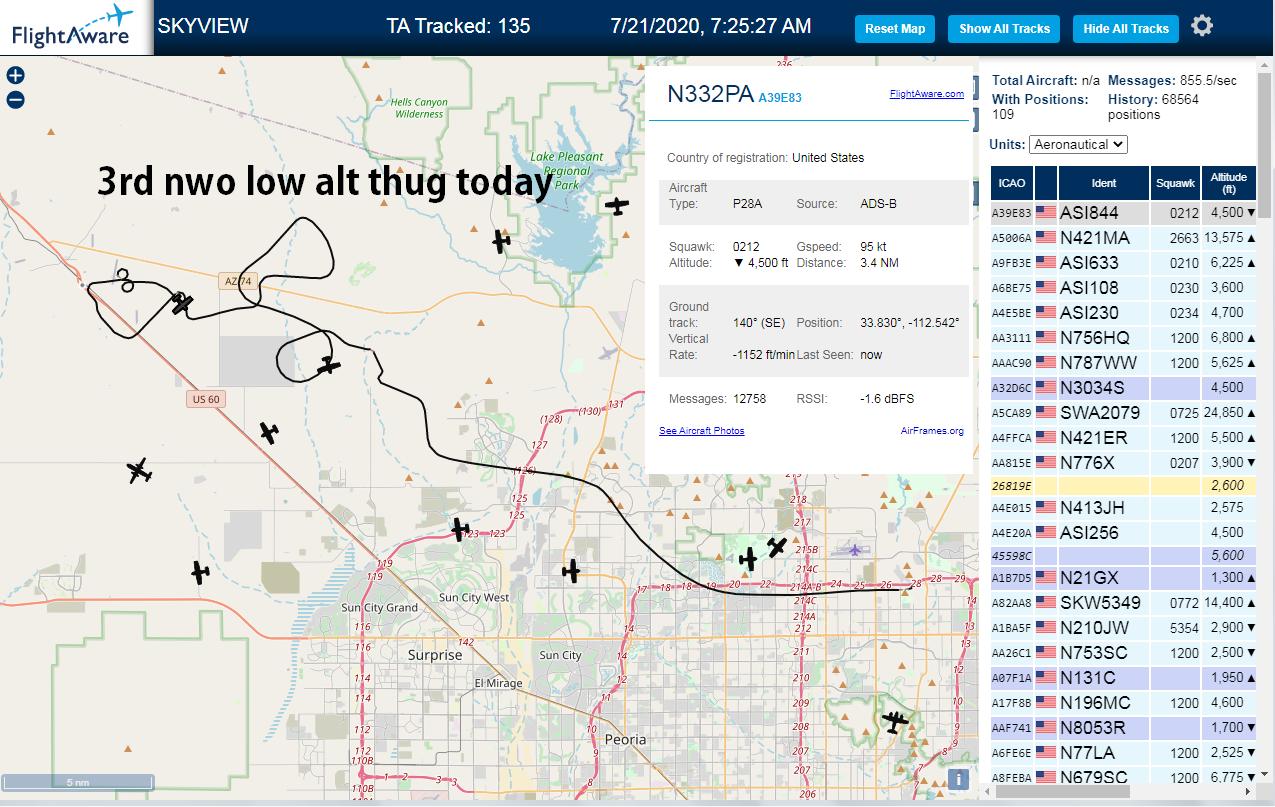Image resolution: width=1275 pixels, height=807 pixels.
Task: Select N3034S aircraft row
Action: click(1123, 387)
